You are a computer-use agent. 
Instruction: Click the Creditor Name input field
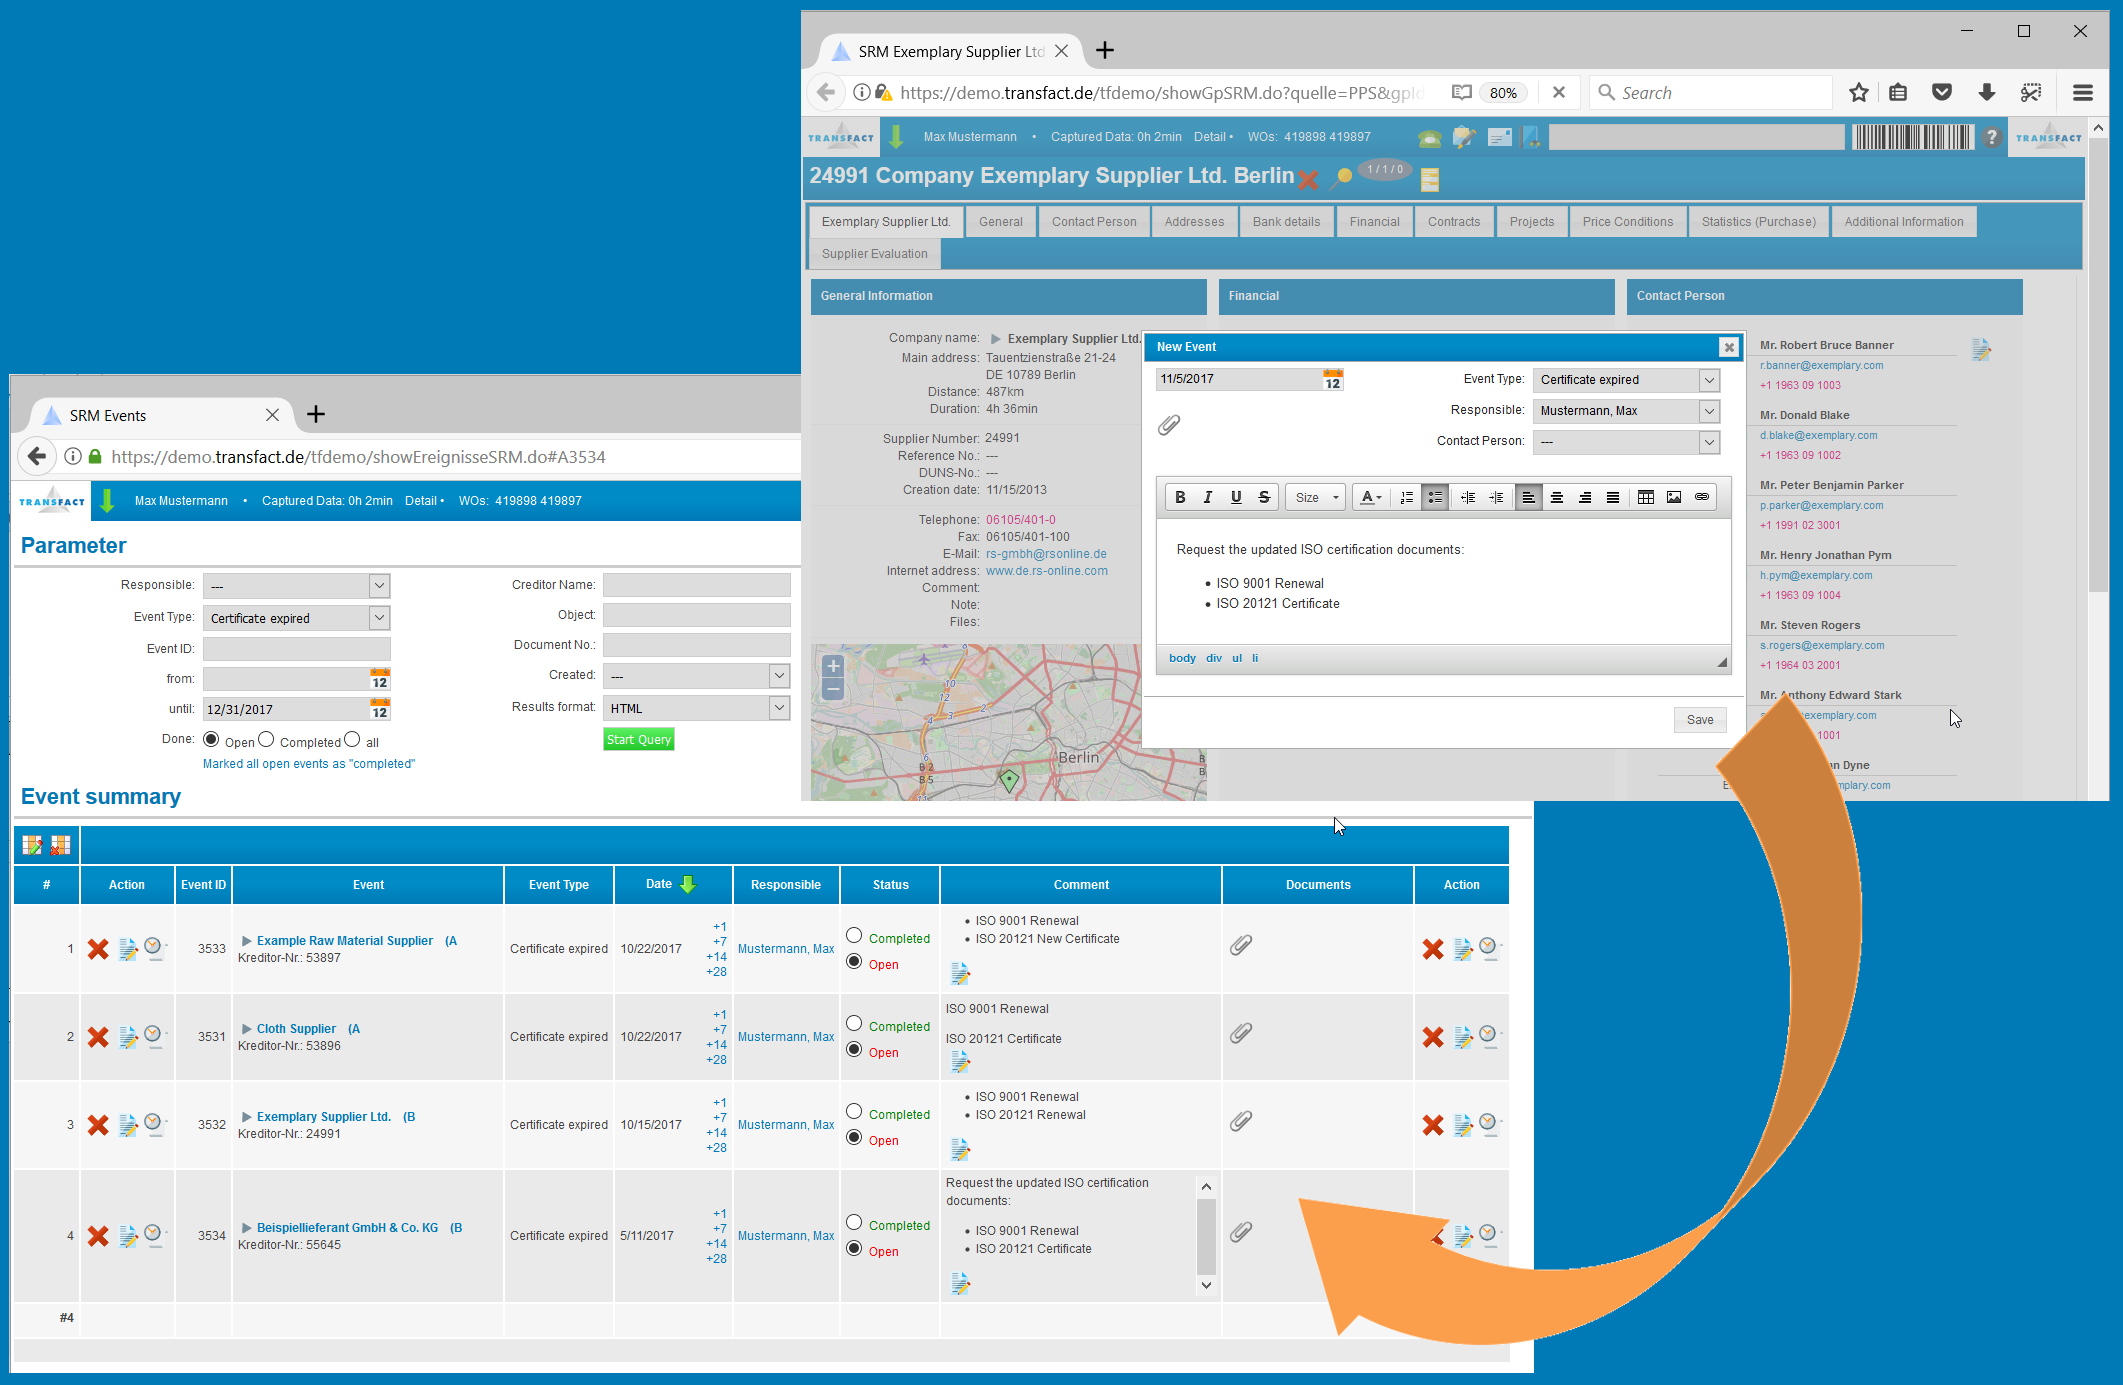click(x=696, y=585)
